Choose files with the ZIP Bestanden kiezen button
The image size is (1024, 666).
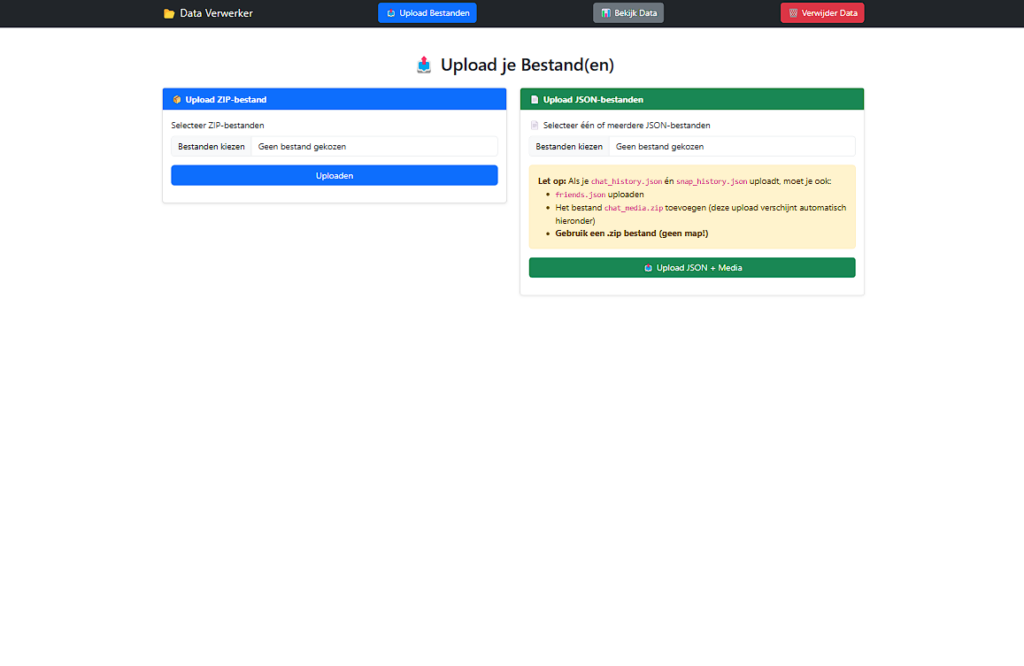(x=211, y=147)
